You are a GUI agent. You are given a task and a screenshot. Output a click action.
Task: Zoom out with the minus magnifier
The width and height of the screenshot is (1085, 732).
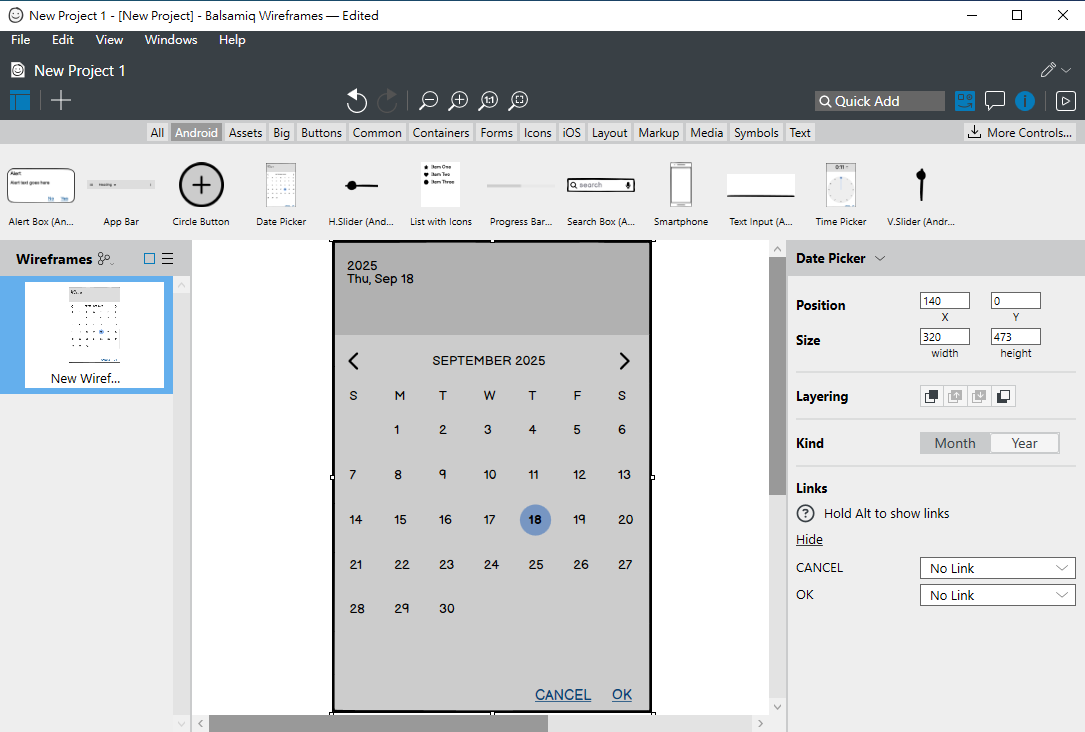(428, 101)
